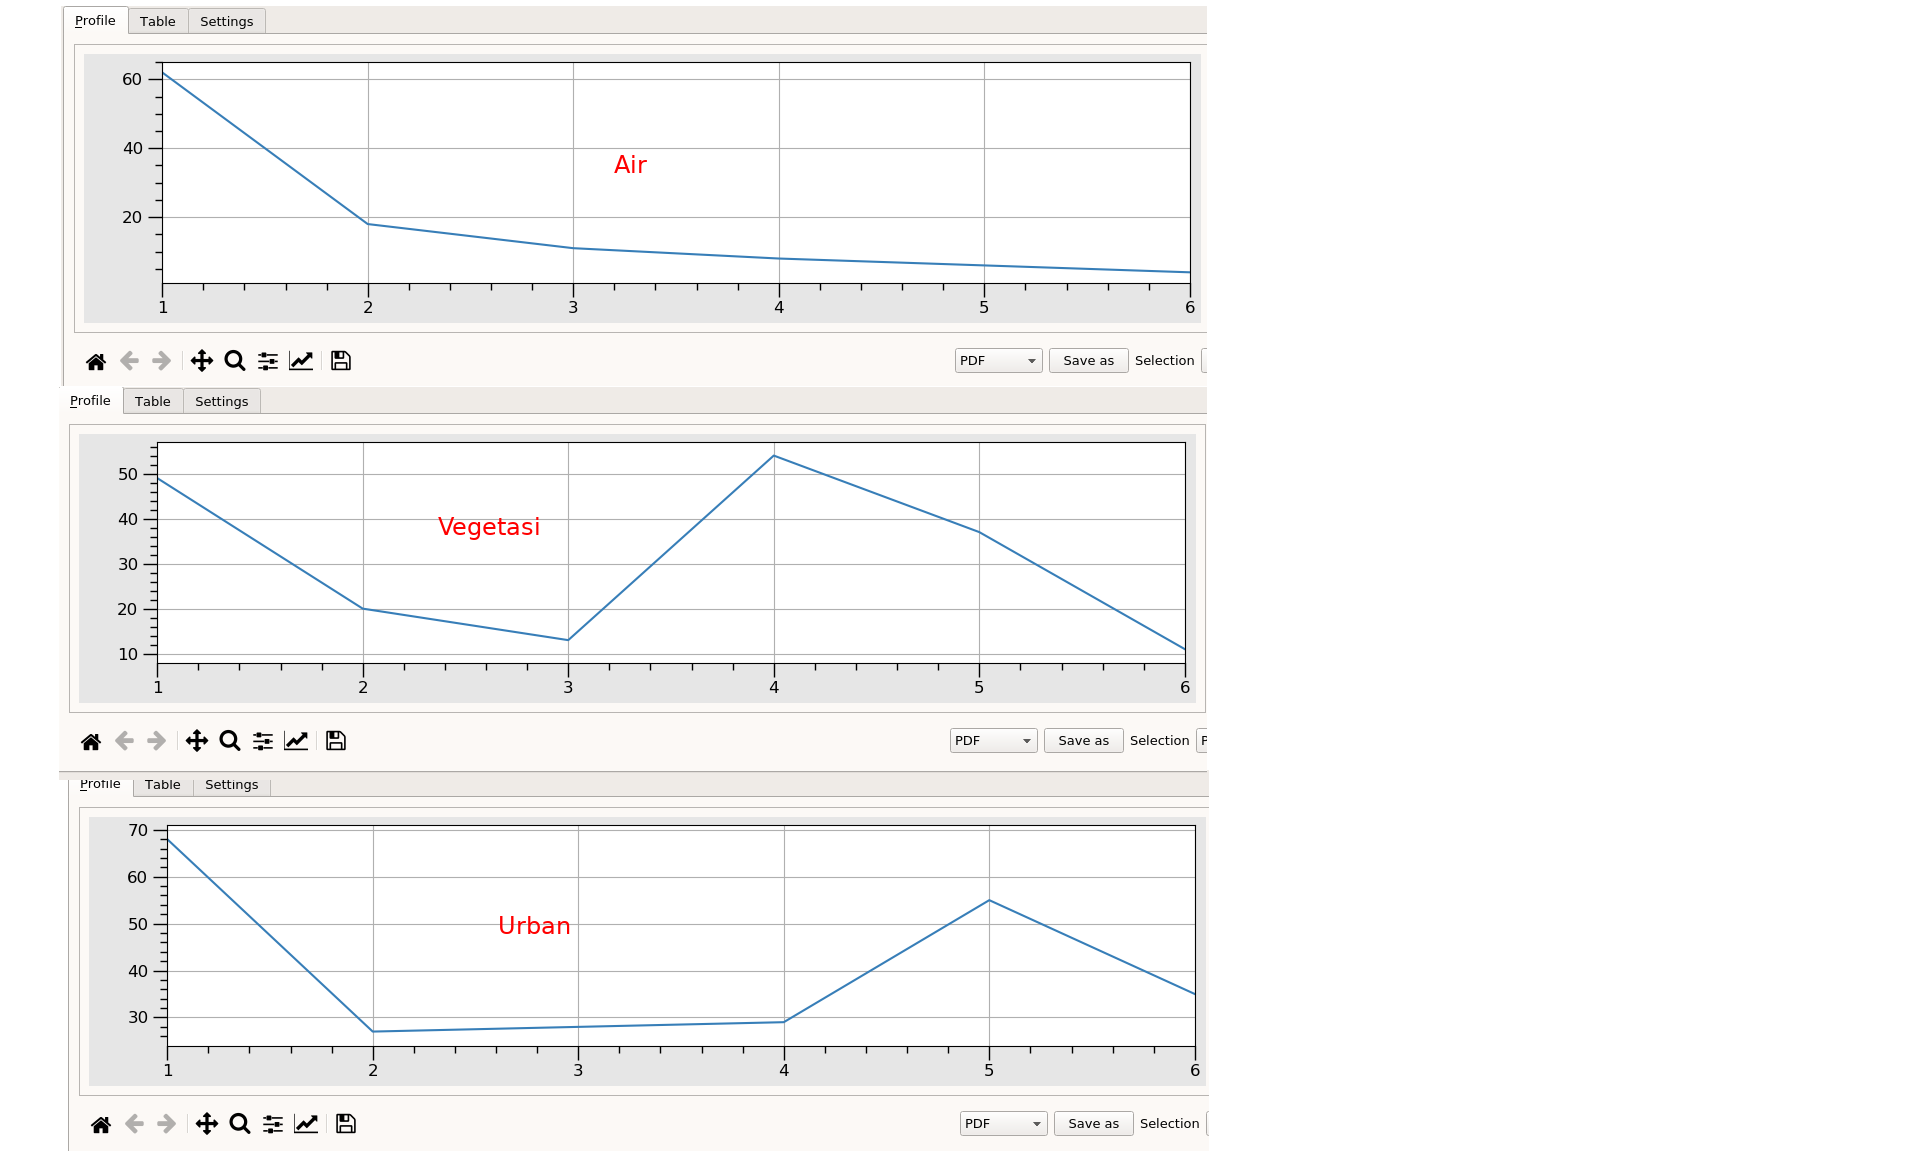This screenshot has width=1920, height=1153.
Task: Click Save as button on Vegetasi chart
Action: [x=1085, y=740]
